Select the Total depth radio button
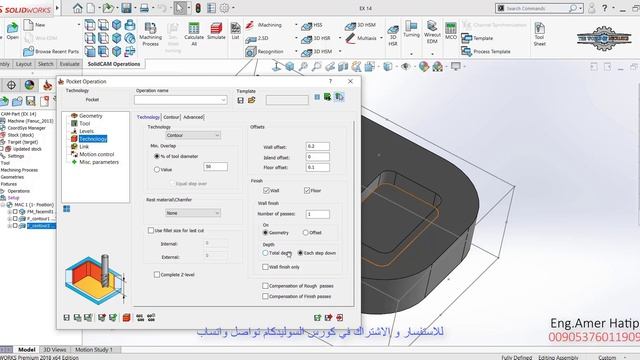The height and width of the screenshot is (360, 640). coord(265,253)
